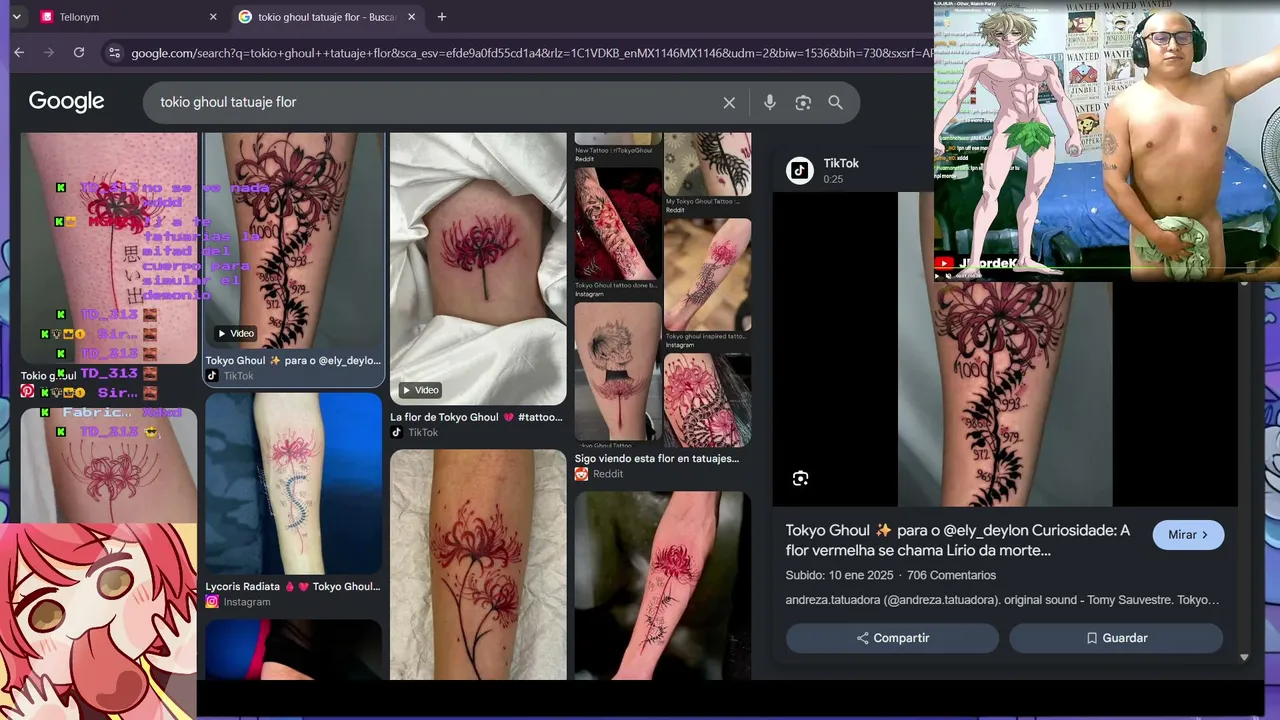Click the 'La flor de Tokyo Ghoul 💗 #tattoo...' title
Image resolution: width=1280 pixels, height=720 pixels.
tap(476, 417)
